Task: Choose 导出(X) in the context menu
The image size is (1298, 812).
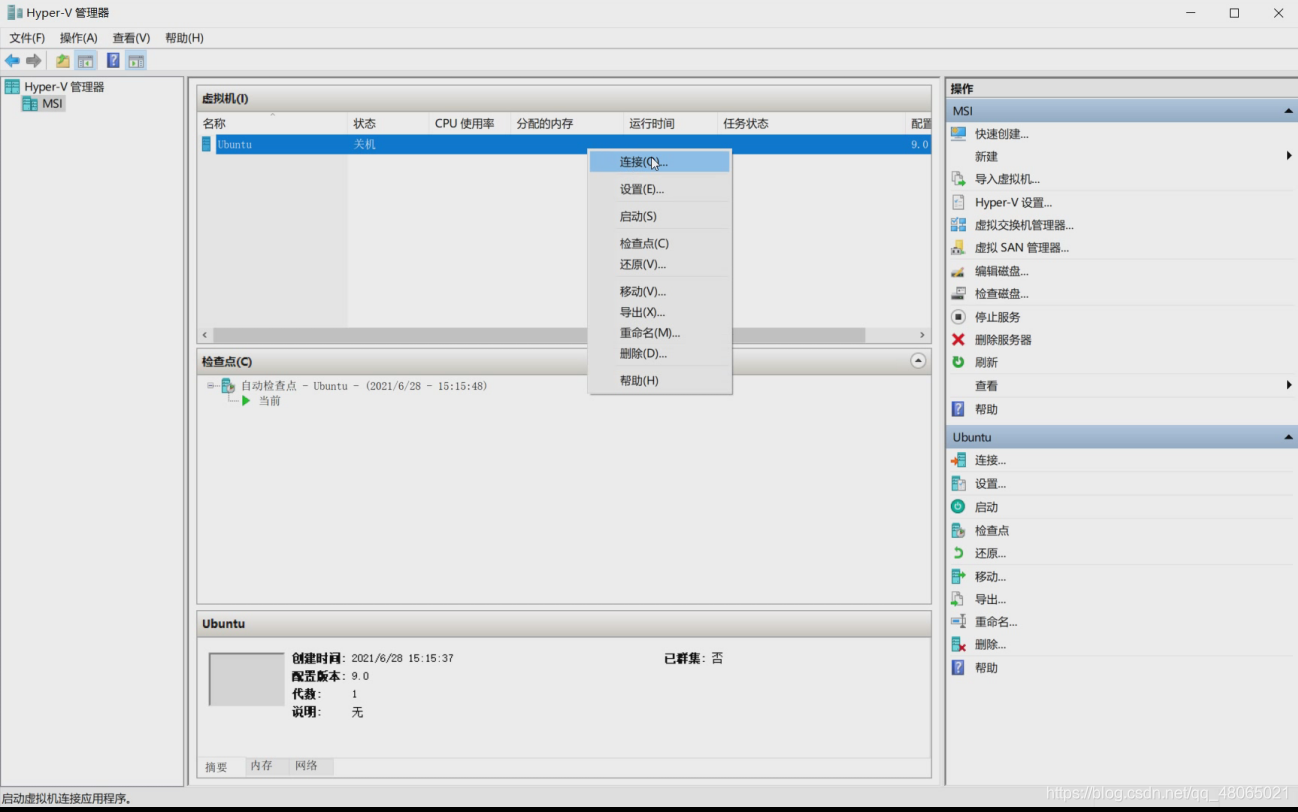Action: [659, 312]
